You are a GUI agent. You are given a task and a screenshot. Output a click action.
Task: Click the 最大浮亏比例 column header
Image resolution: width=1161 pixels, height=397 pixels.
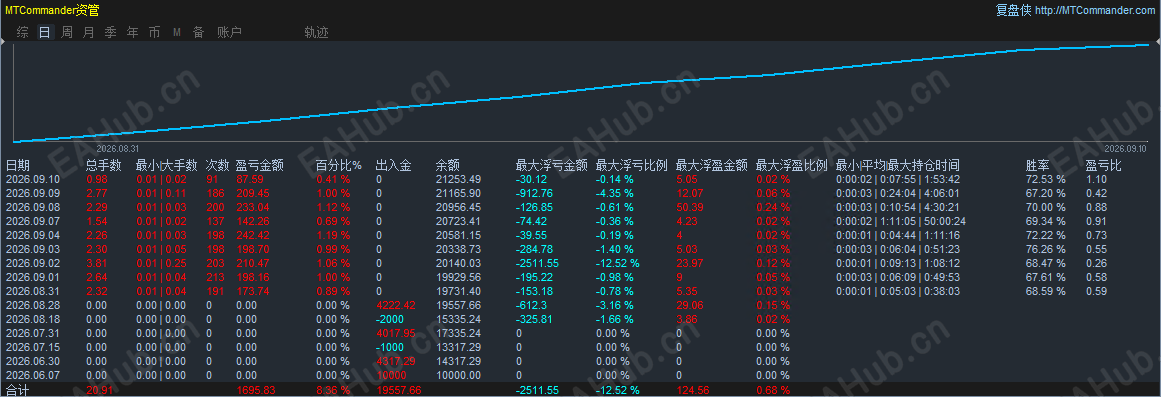tap(632, 165)
